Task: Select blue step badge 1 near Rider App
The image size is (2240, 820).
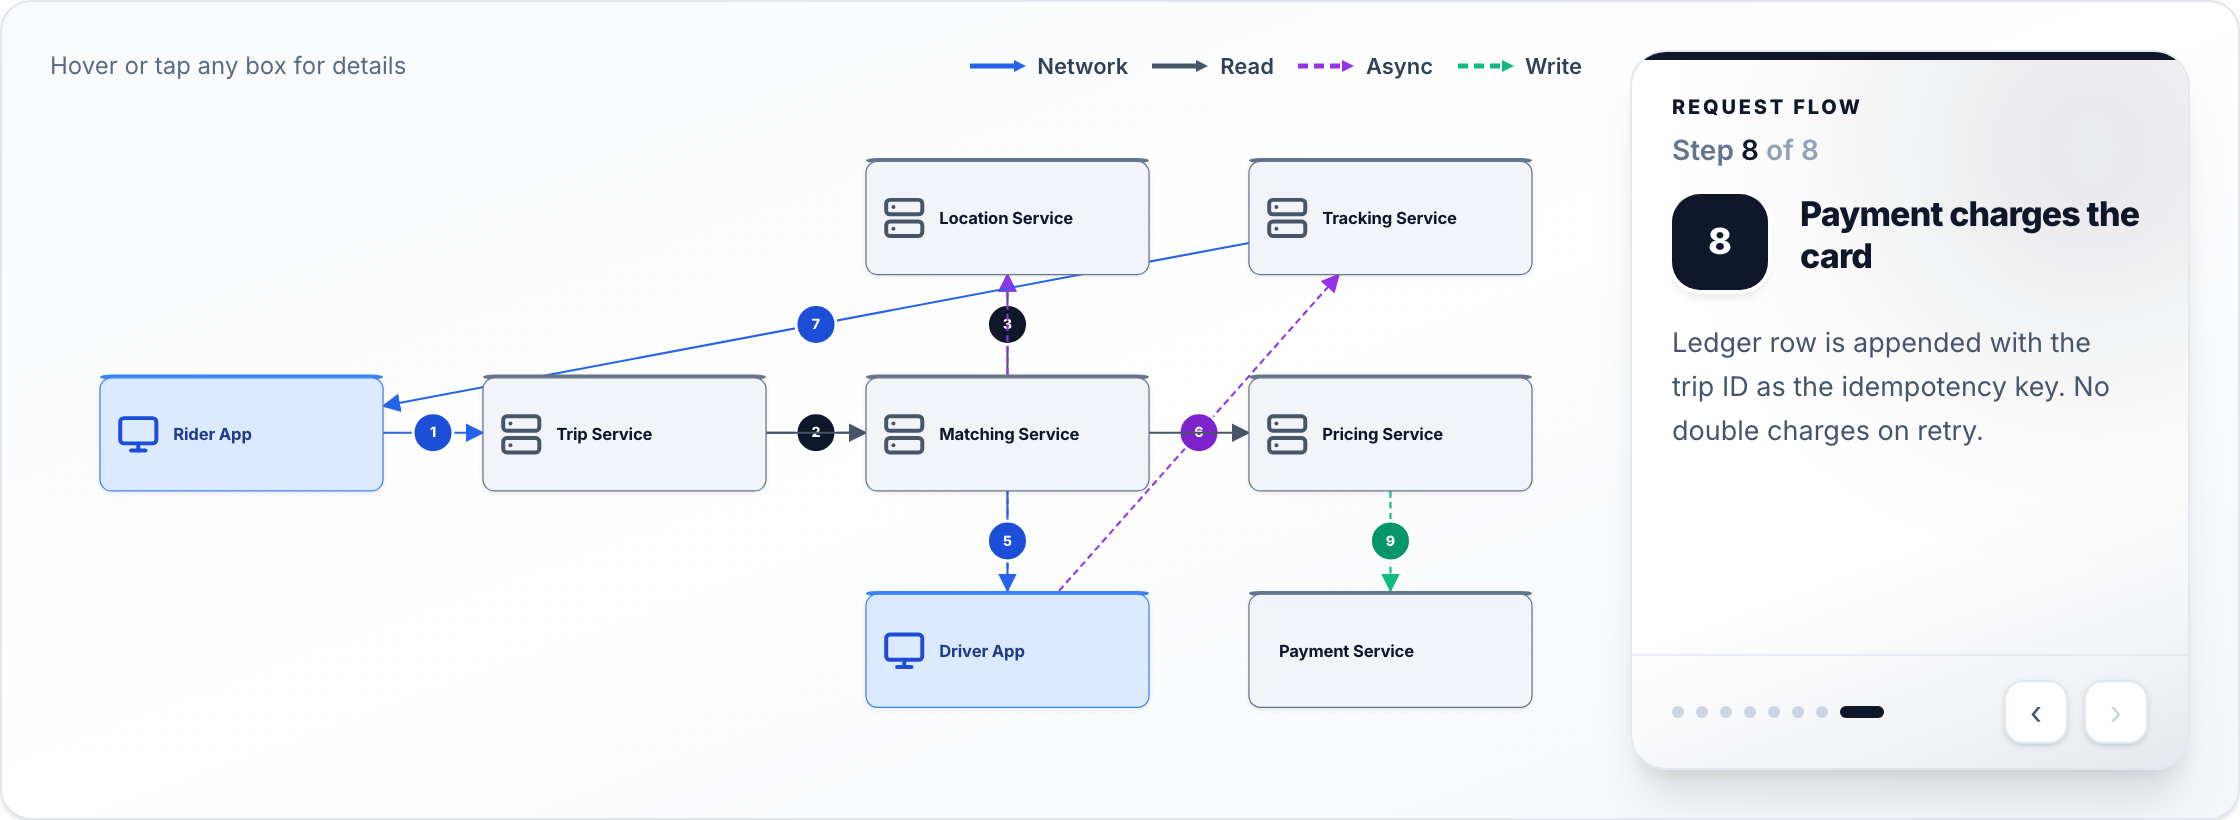Action: pos(433,433)
